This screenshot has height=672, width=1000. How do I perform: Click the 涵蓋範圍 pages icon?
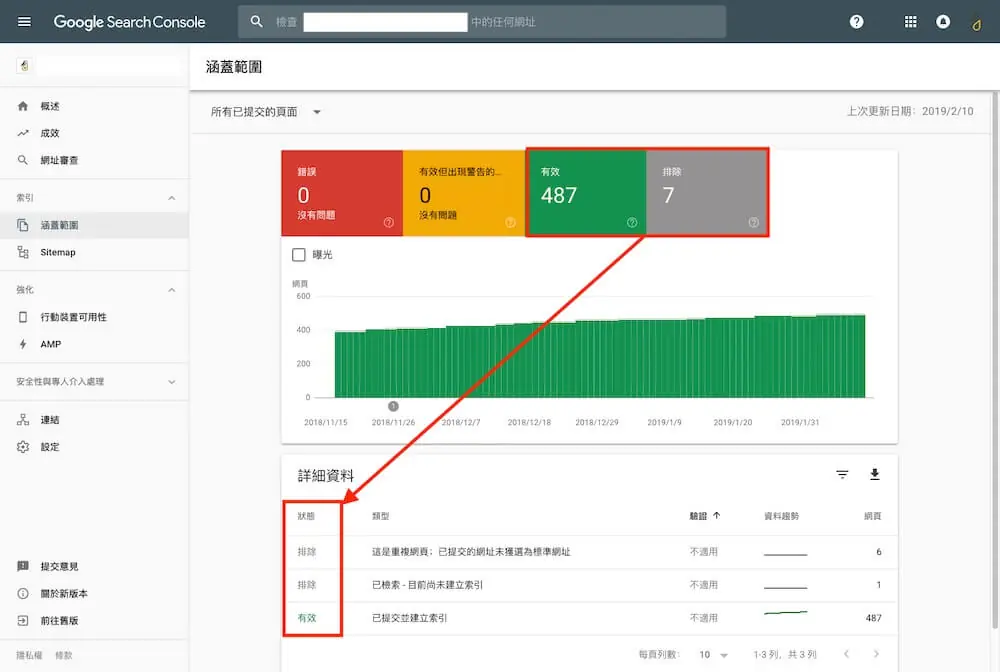point(23,225)
